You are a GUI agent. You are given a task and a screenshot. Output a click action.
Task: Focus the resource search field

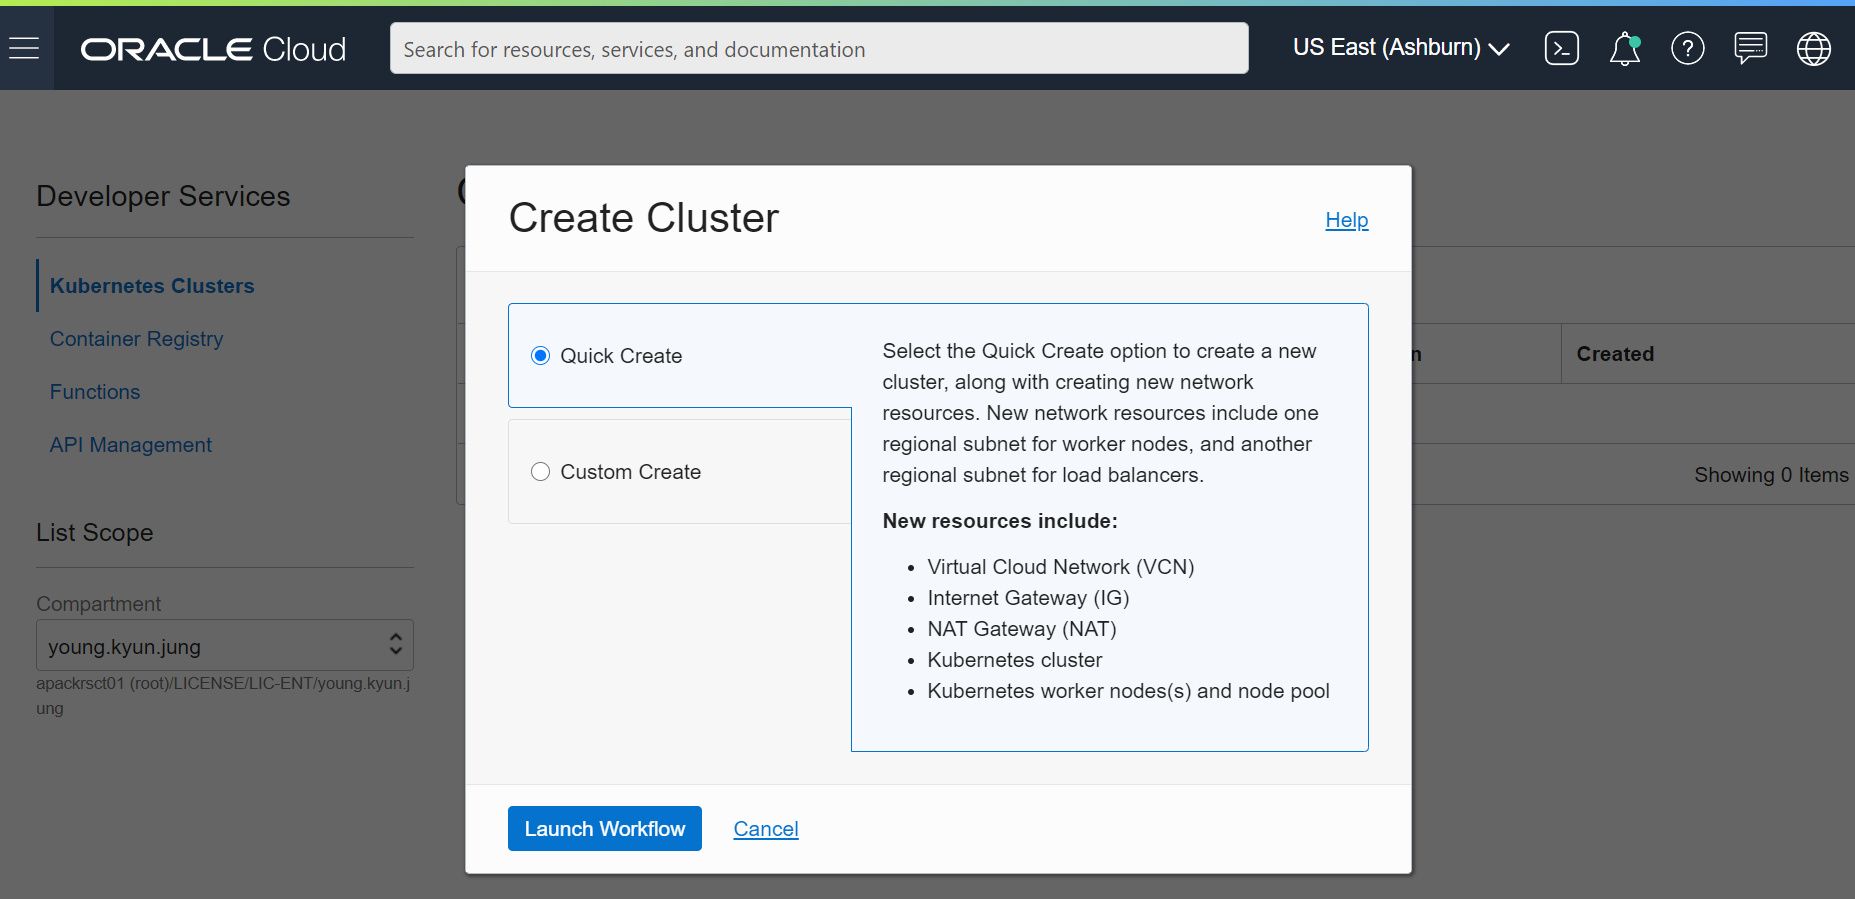819,48
